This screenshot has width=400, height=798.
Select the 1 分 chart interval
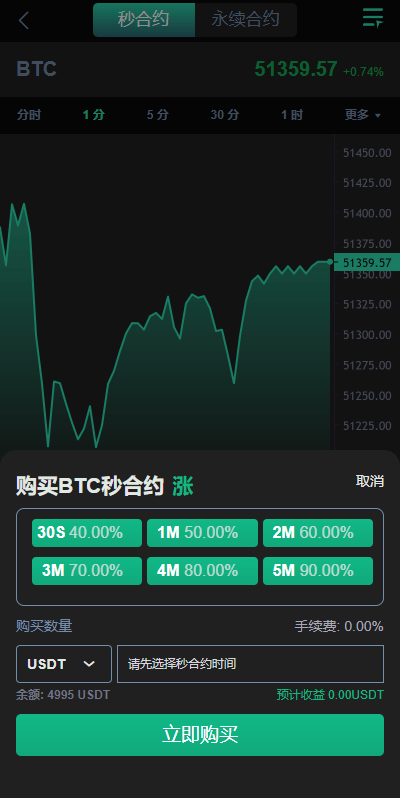point(94,115)
